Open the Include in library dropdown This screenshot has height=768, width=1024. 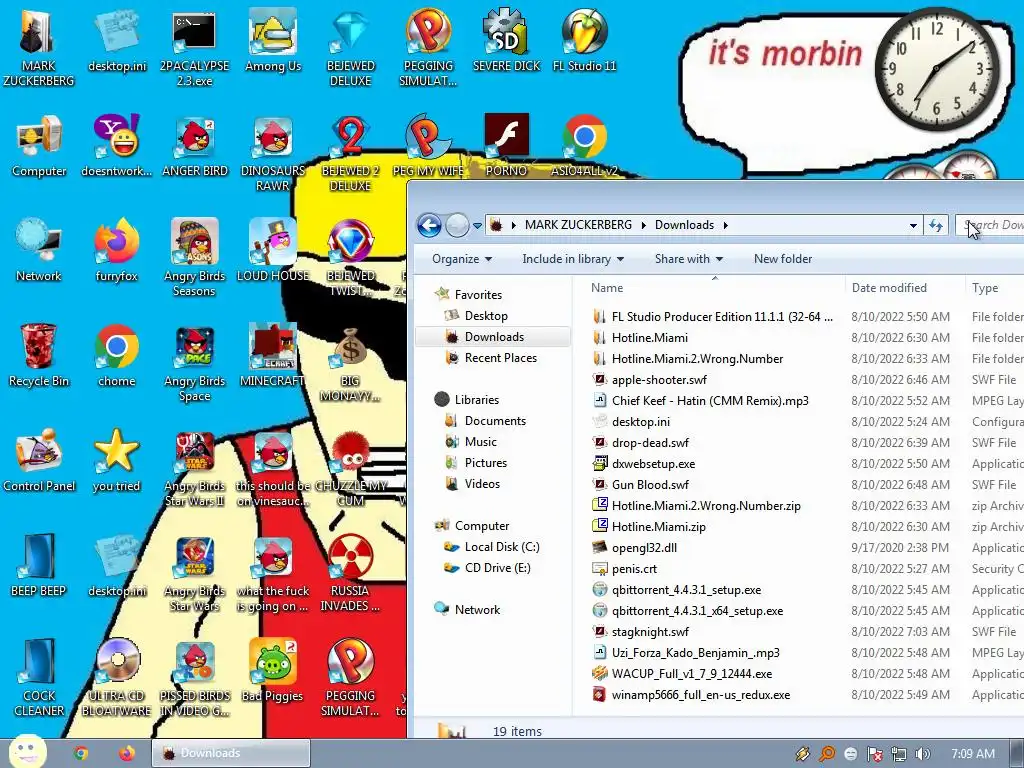573,259
